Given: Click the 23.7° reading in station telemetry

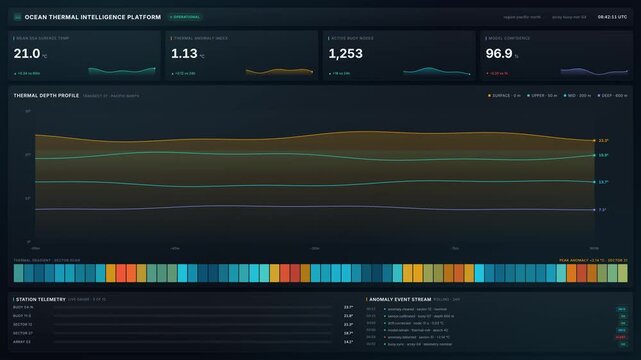Looking at the screenshot, I should coord(348,307).
